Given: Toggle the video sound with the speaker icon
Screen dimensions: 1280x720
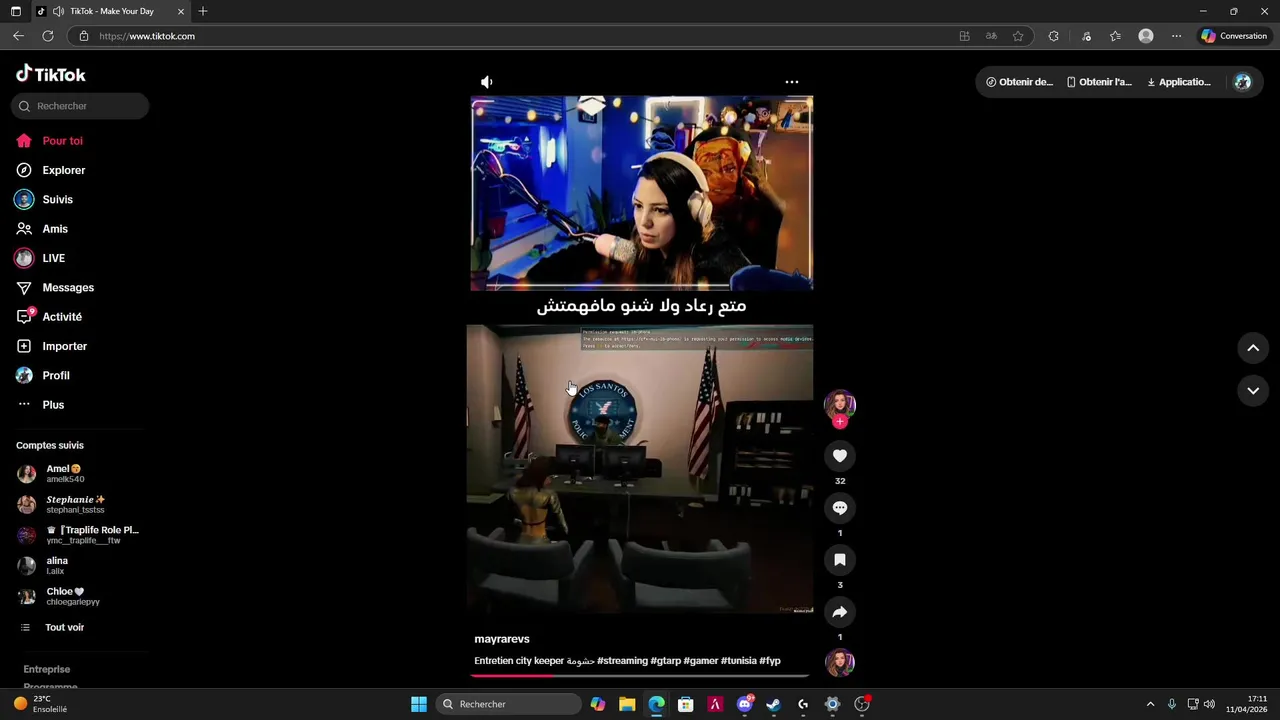Looking at the screenshot, I should point(487,82).
